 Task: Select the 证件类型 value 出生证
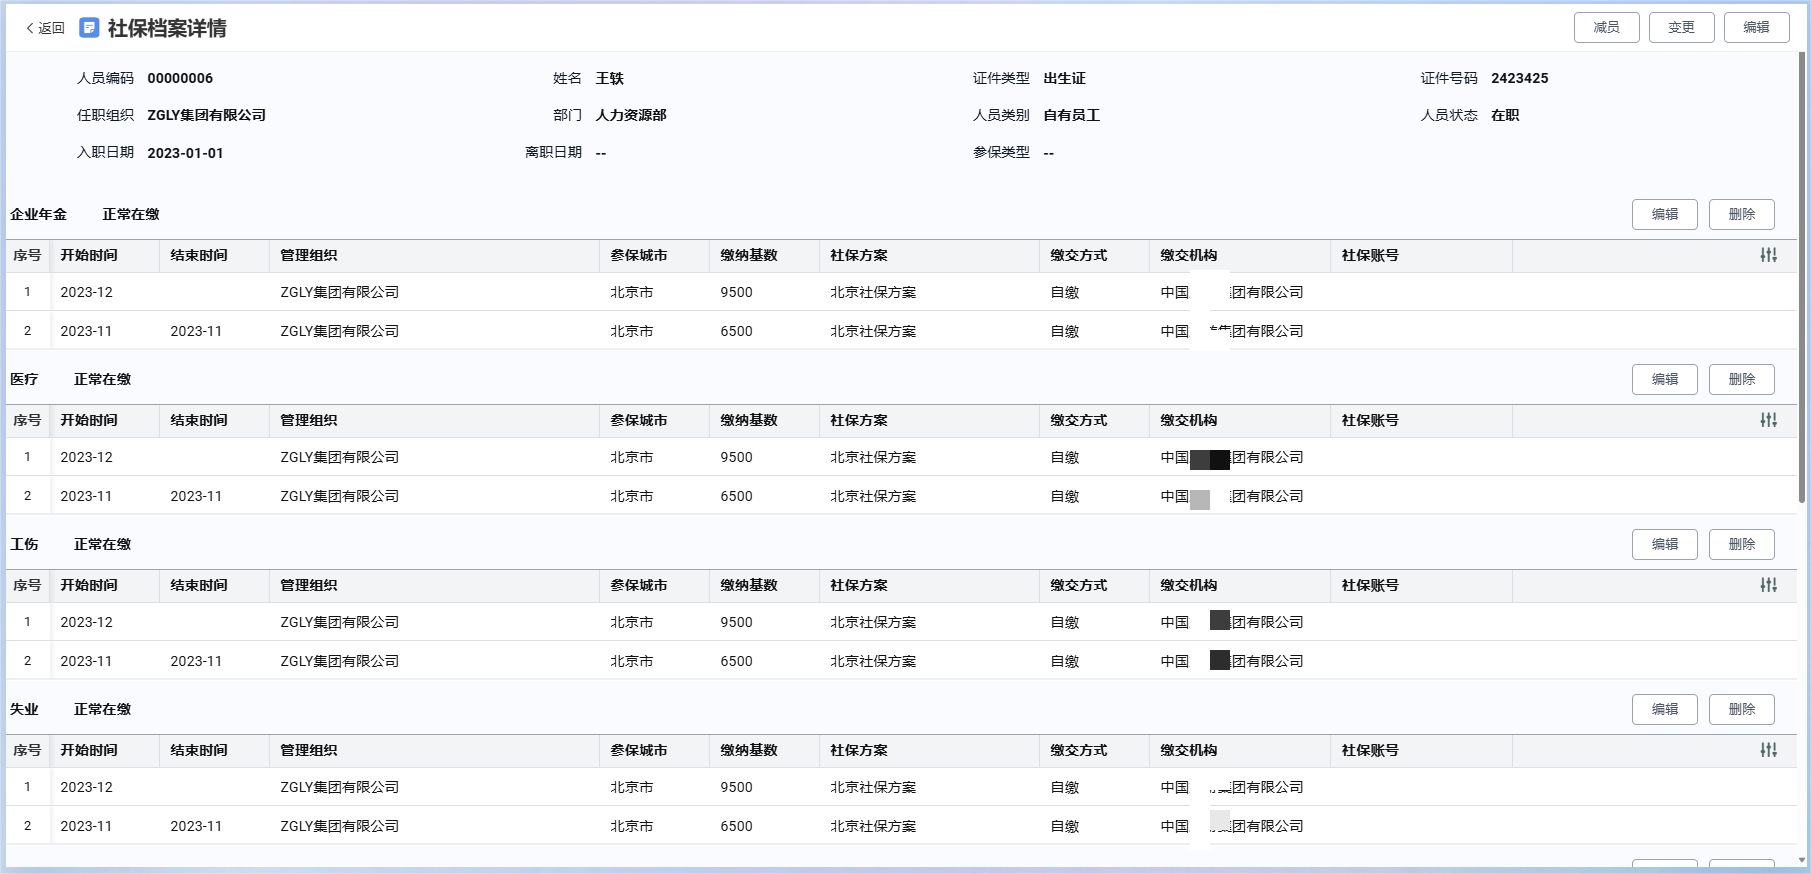1064,78
